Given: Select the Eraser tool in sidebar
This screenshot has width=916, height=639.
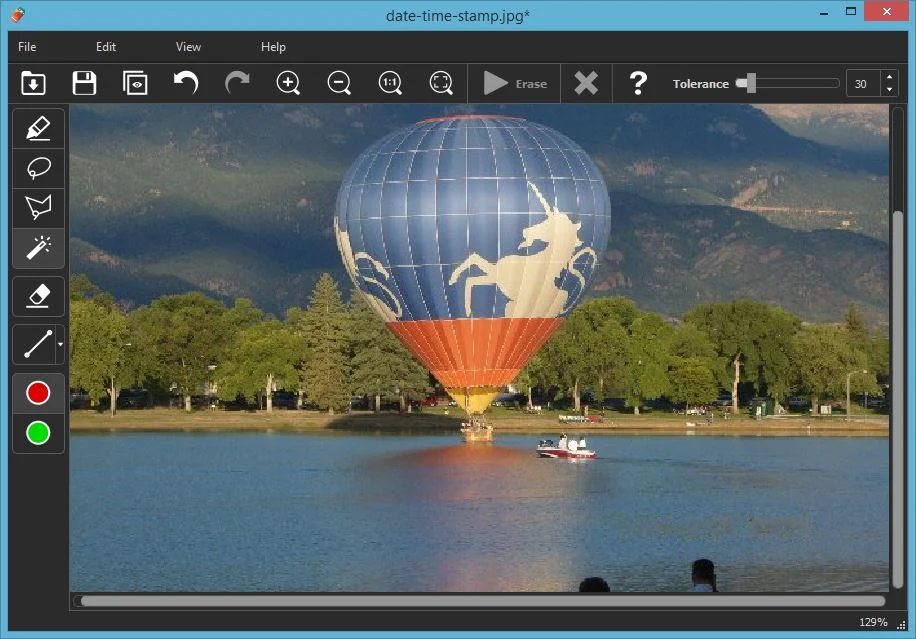Looking at the screenshot, I should [x=38, y=296].
